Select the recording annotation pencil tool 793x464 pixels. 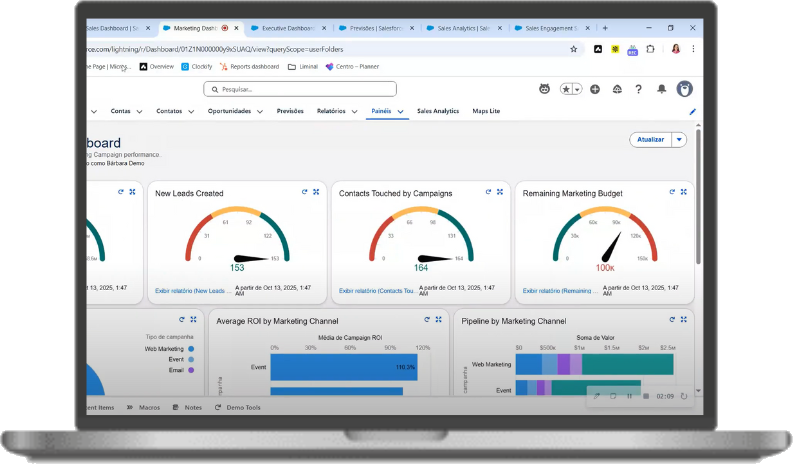coord(597,396)
